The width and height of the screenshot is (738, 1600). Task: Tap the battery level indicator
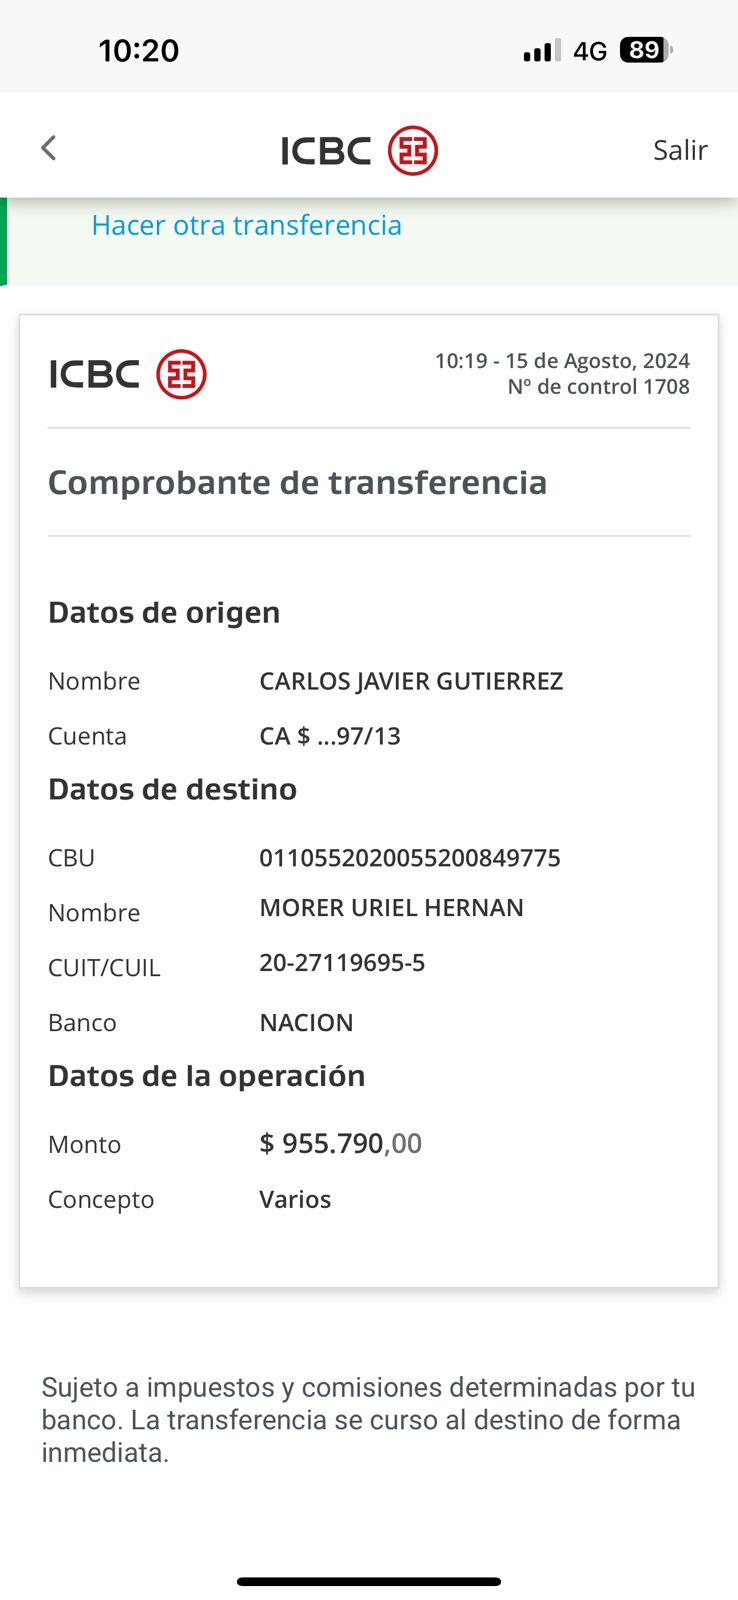646,50
